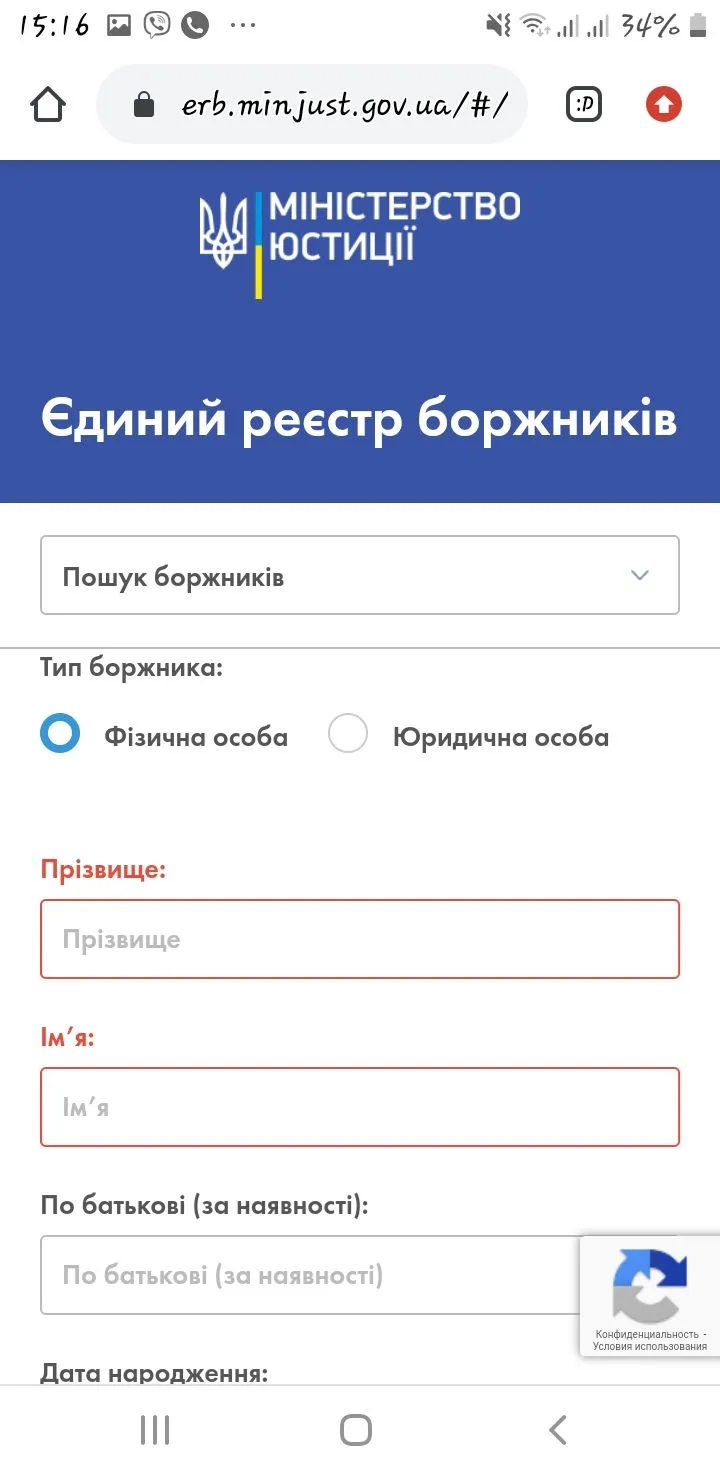This screenshot has height=1480, width=720.
Task: Select the Фізична особа radio button
Action: (60, 734)
